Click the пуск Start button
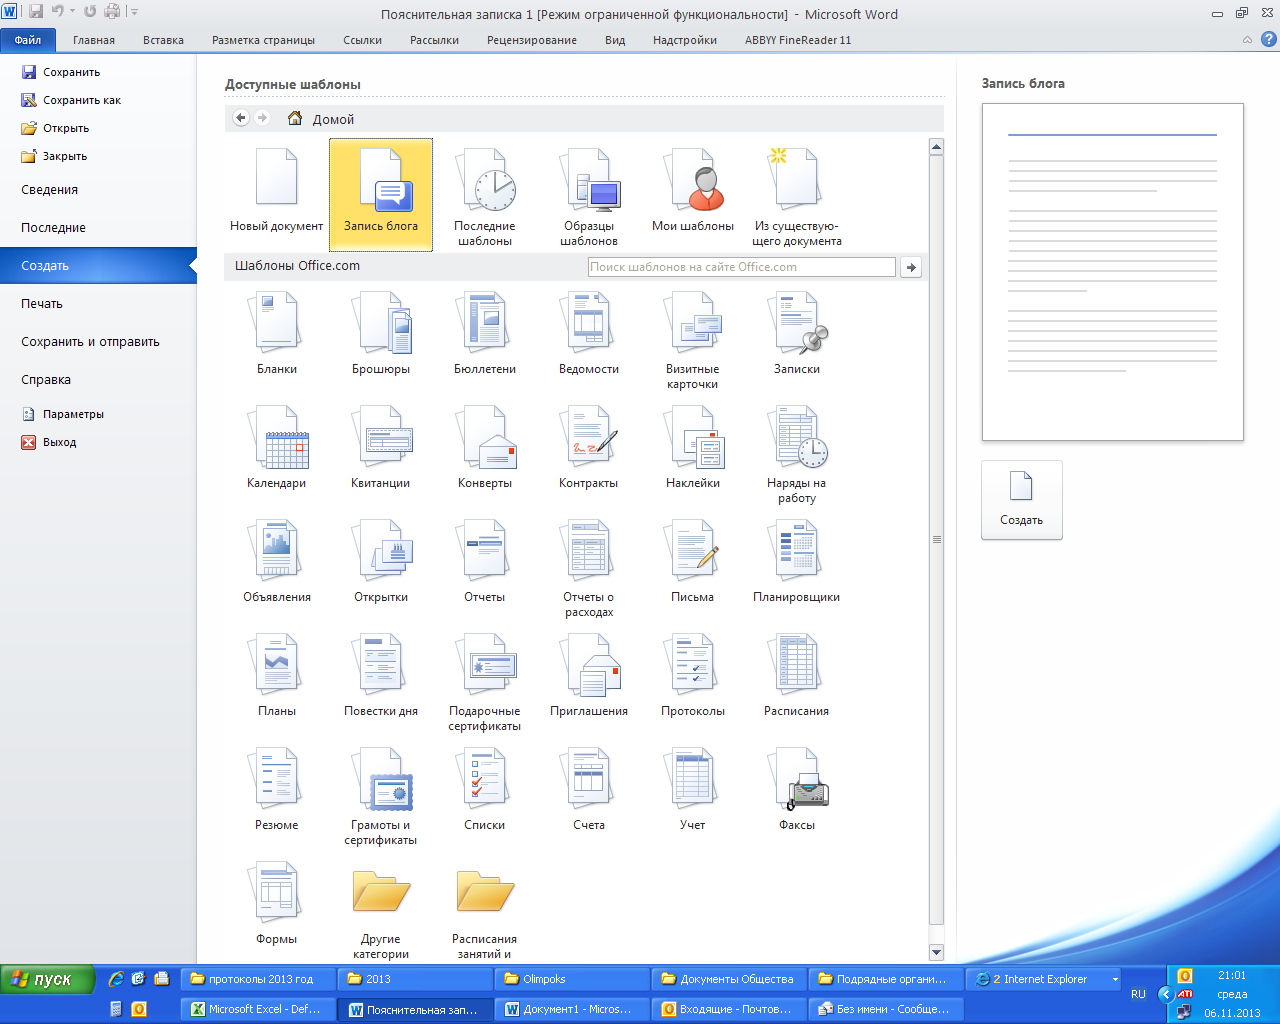This screenshot has height=1024, width=1280. click(x=47, y=980)
